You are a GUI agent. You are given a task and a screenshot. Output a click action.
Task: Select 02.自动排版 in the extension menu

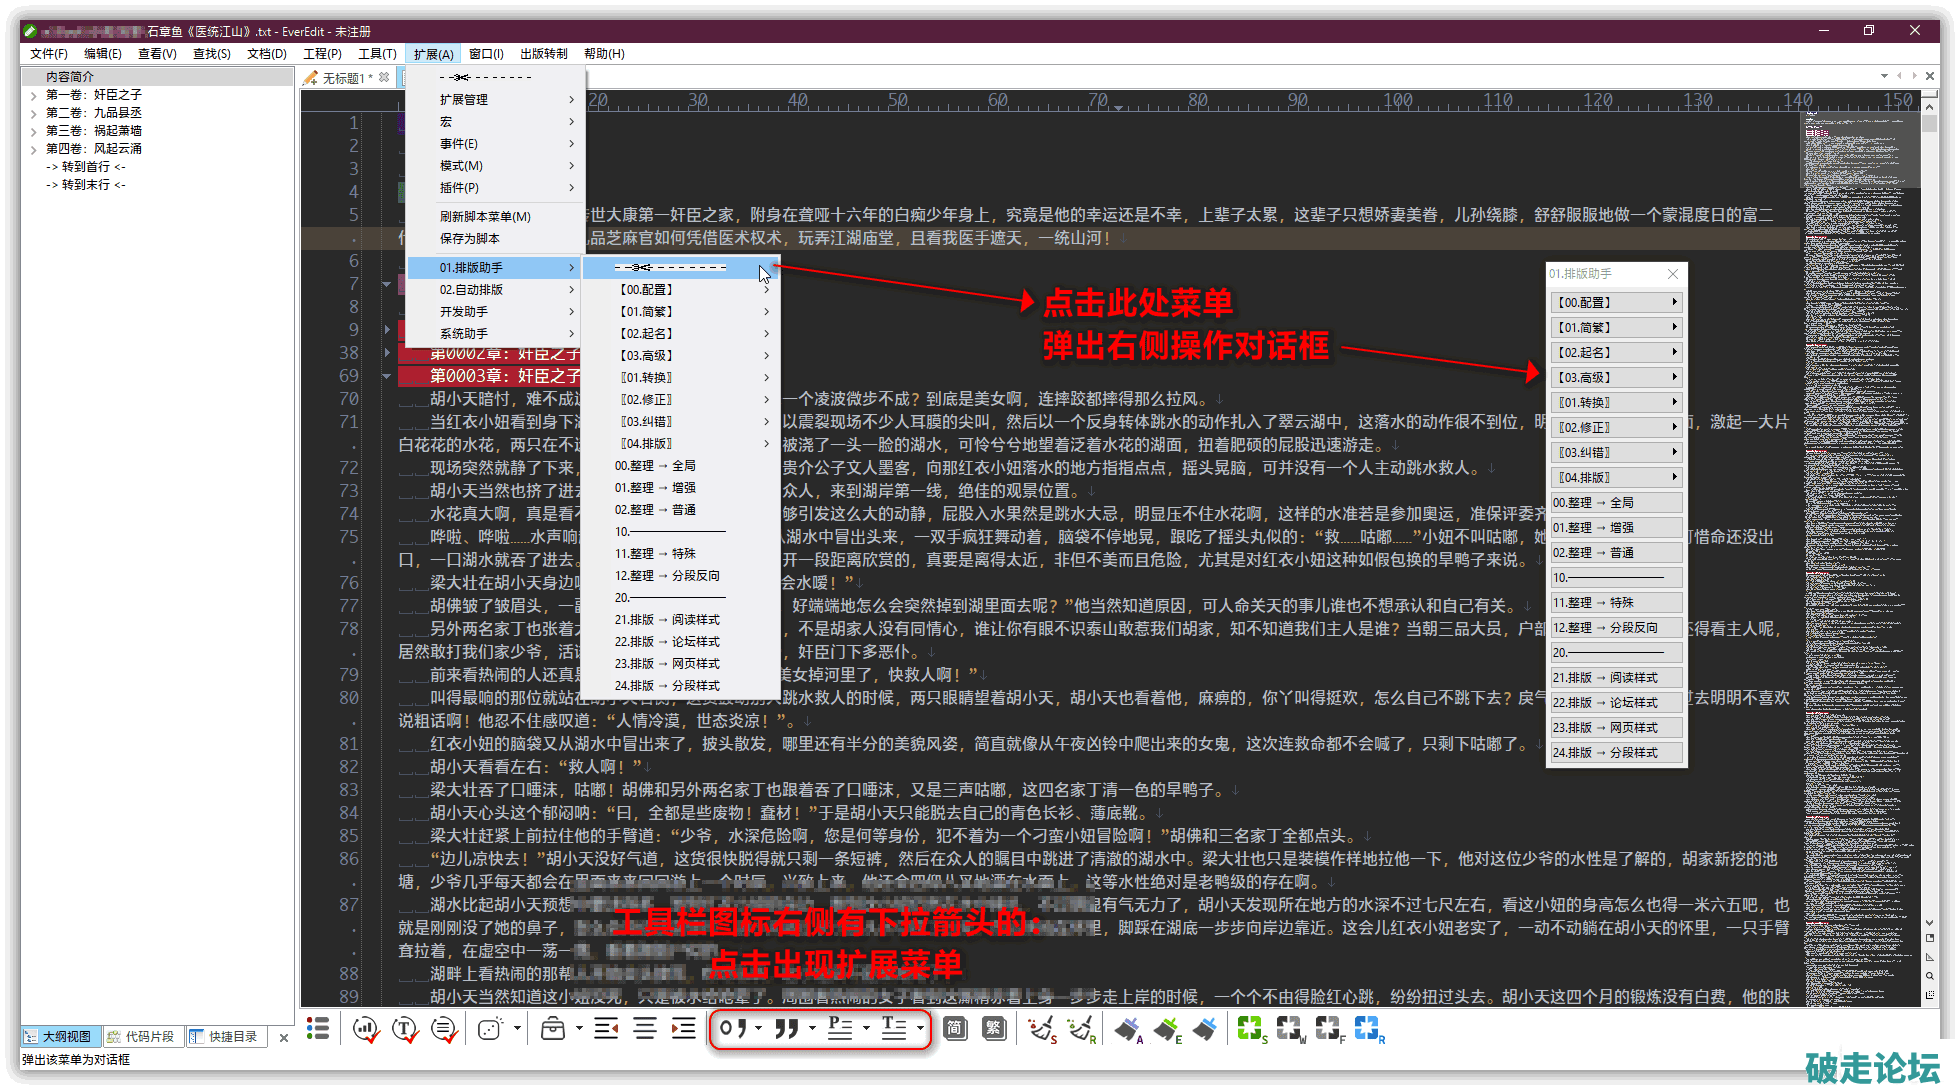click(472, 290)
